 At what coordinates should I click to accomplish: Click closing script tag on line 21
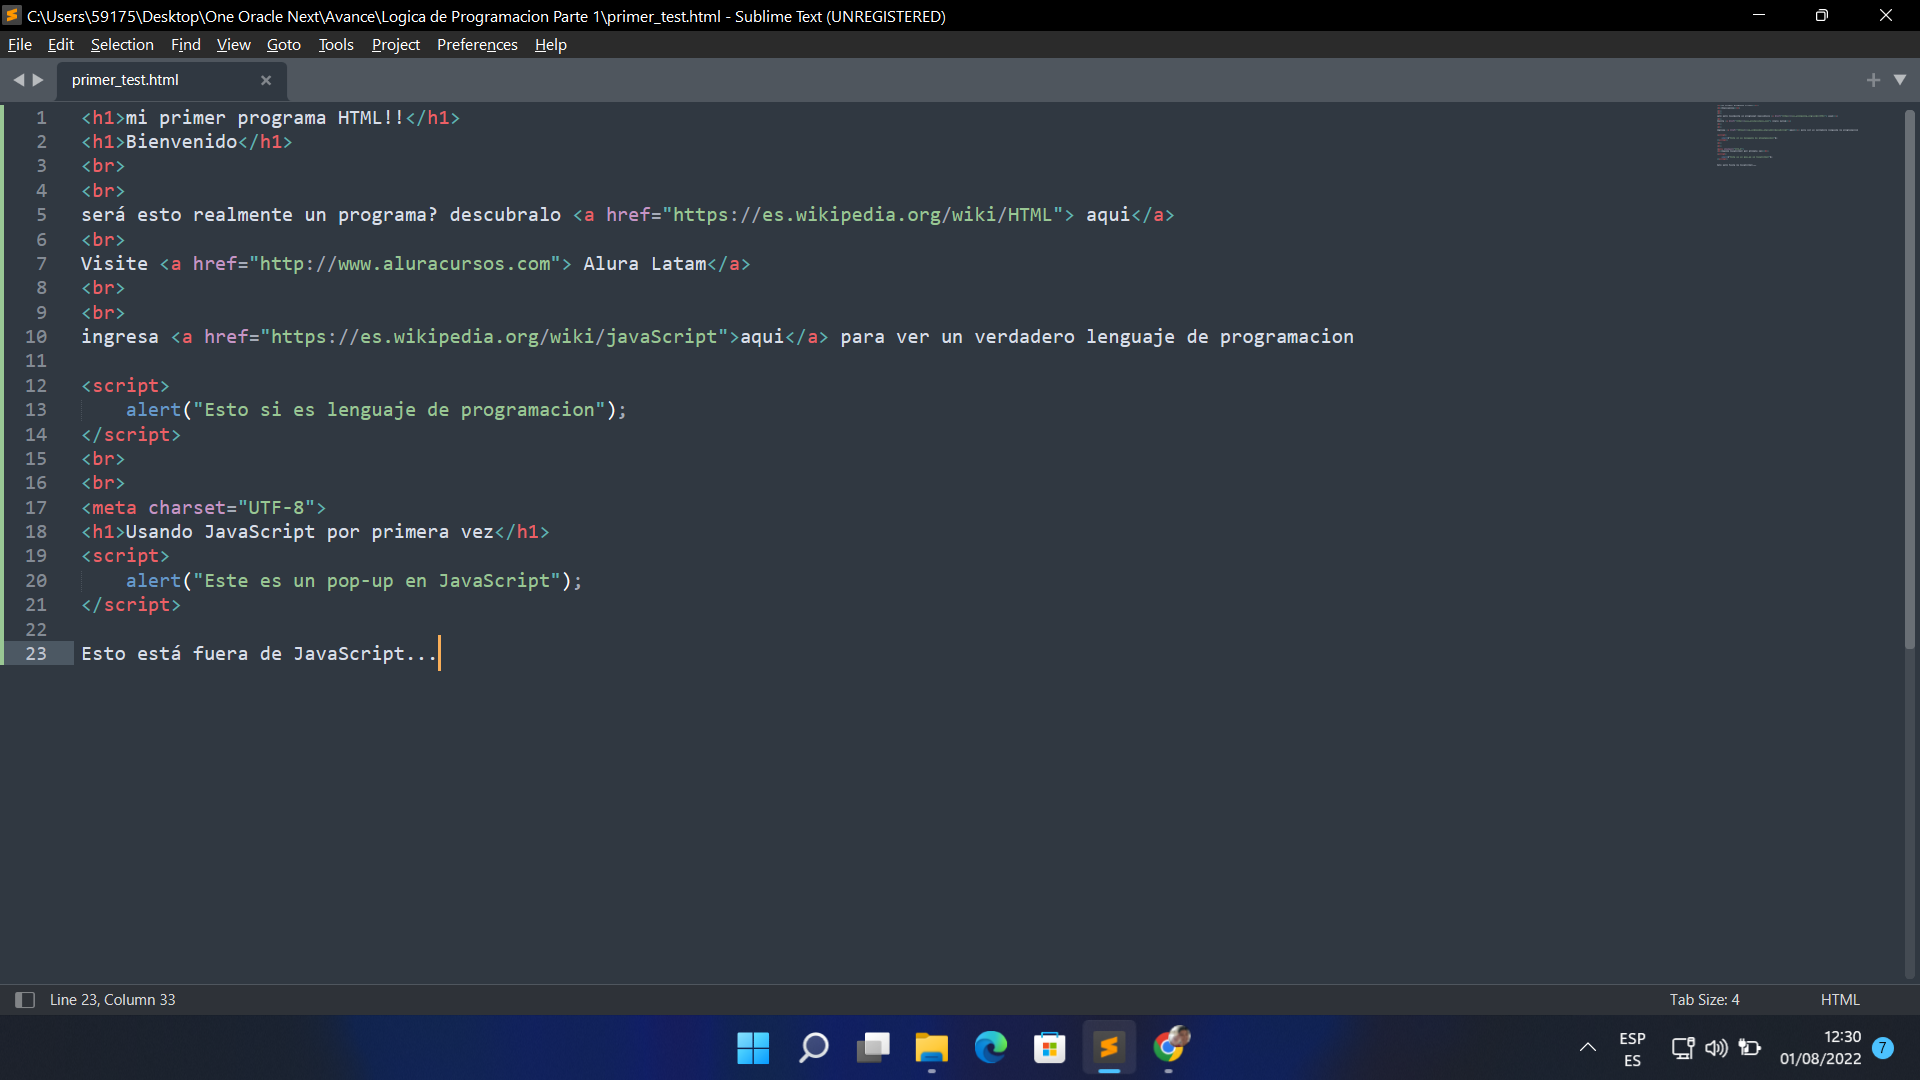tap(131, 605)
